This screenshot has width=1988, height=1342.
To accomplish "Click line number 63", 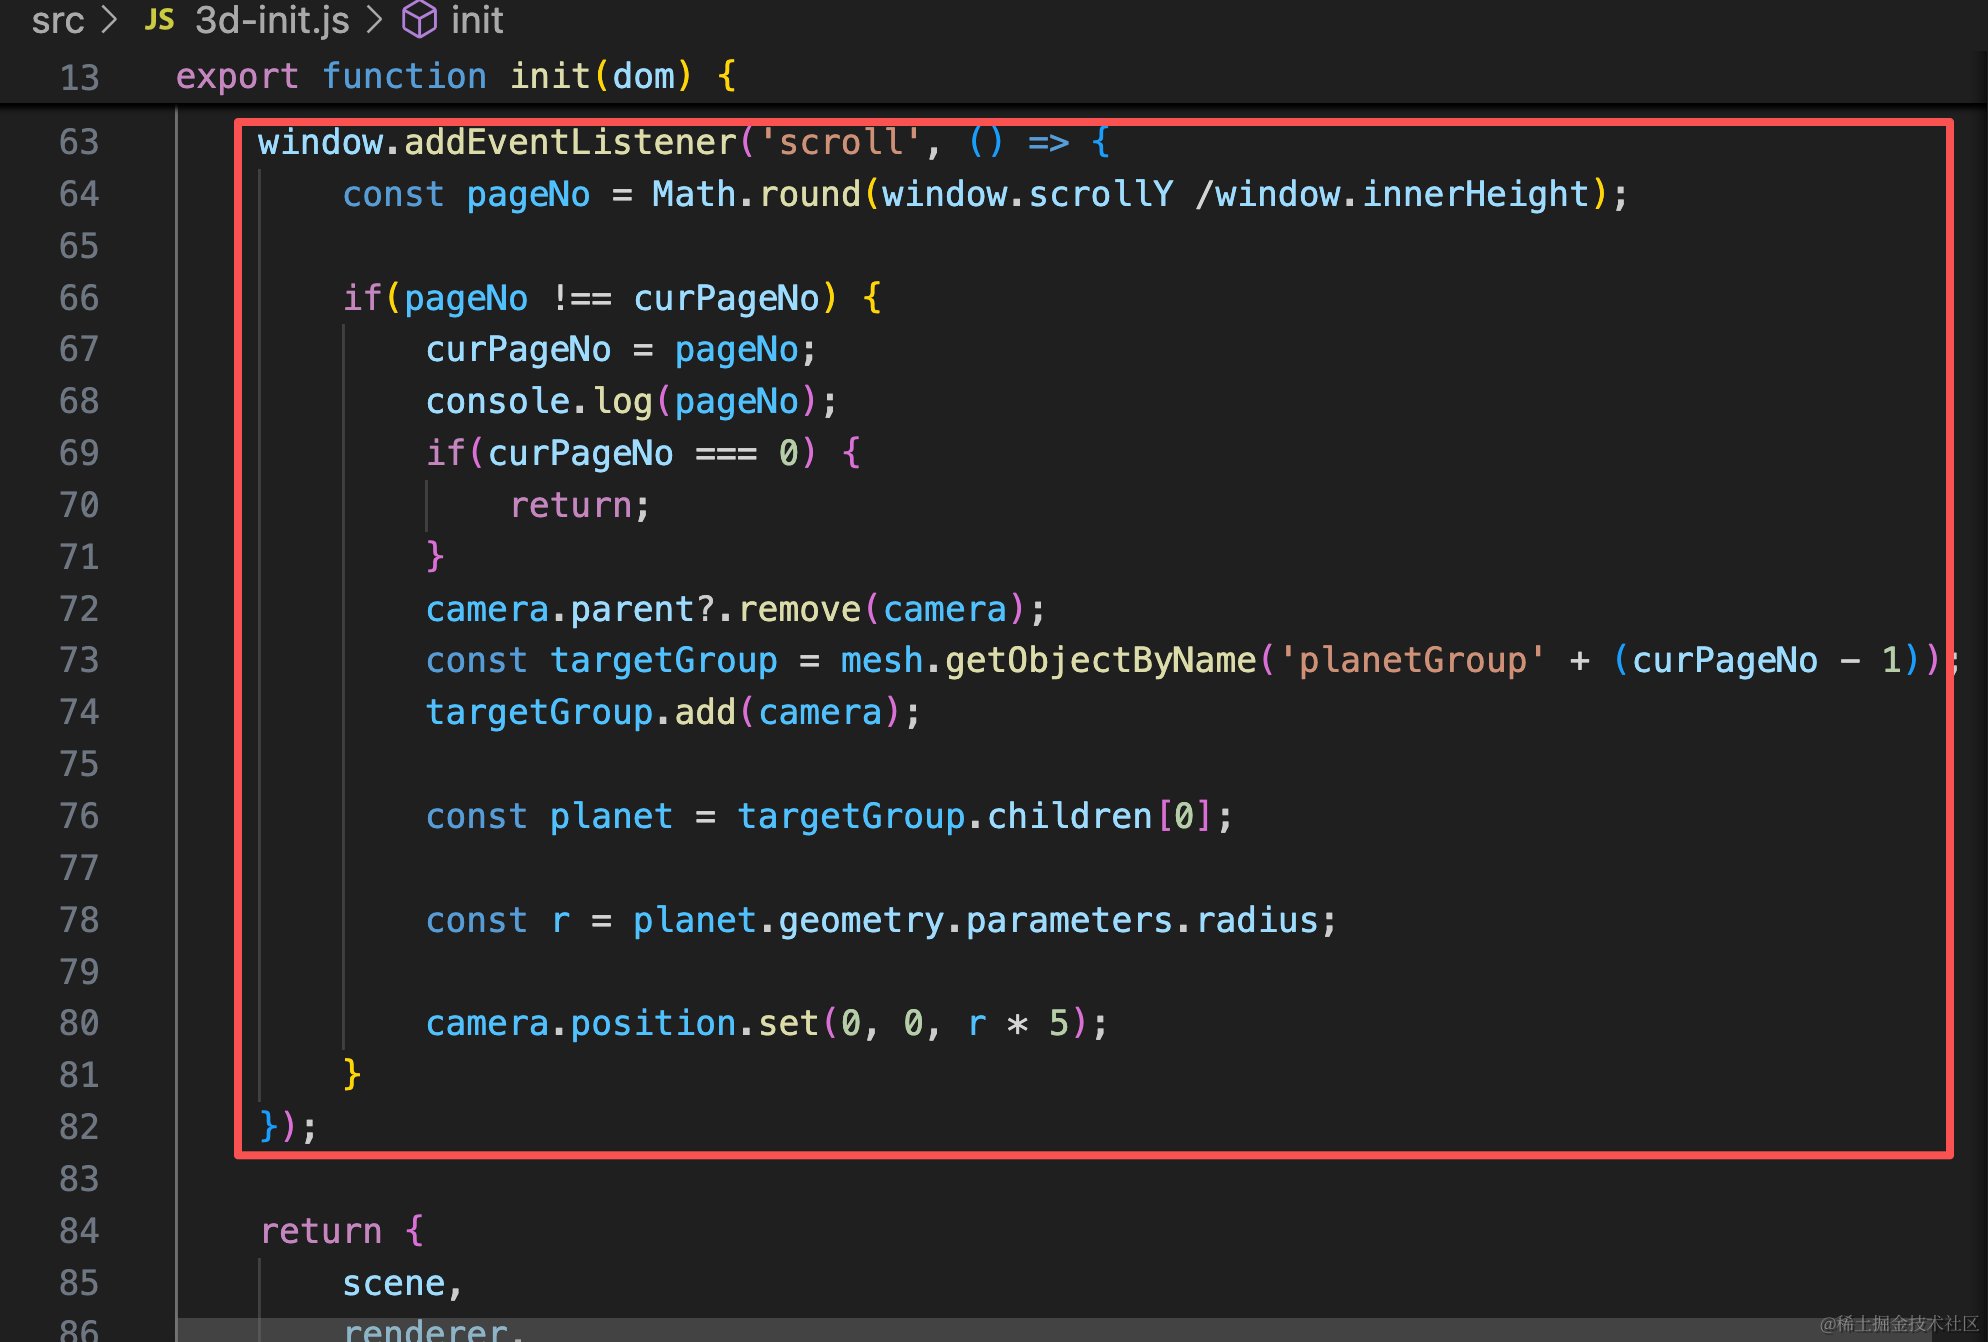I will coord(79,142).
